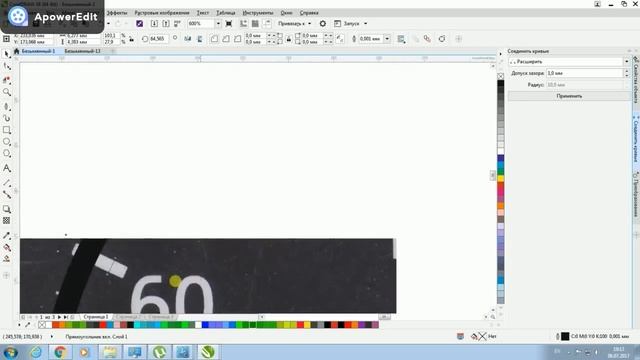Switch to Страница 1 page tab
Screen dimensions: 640x360
96,317
